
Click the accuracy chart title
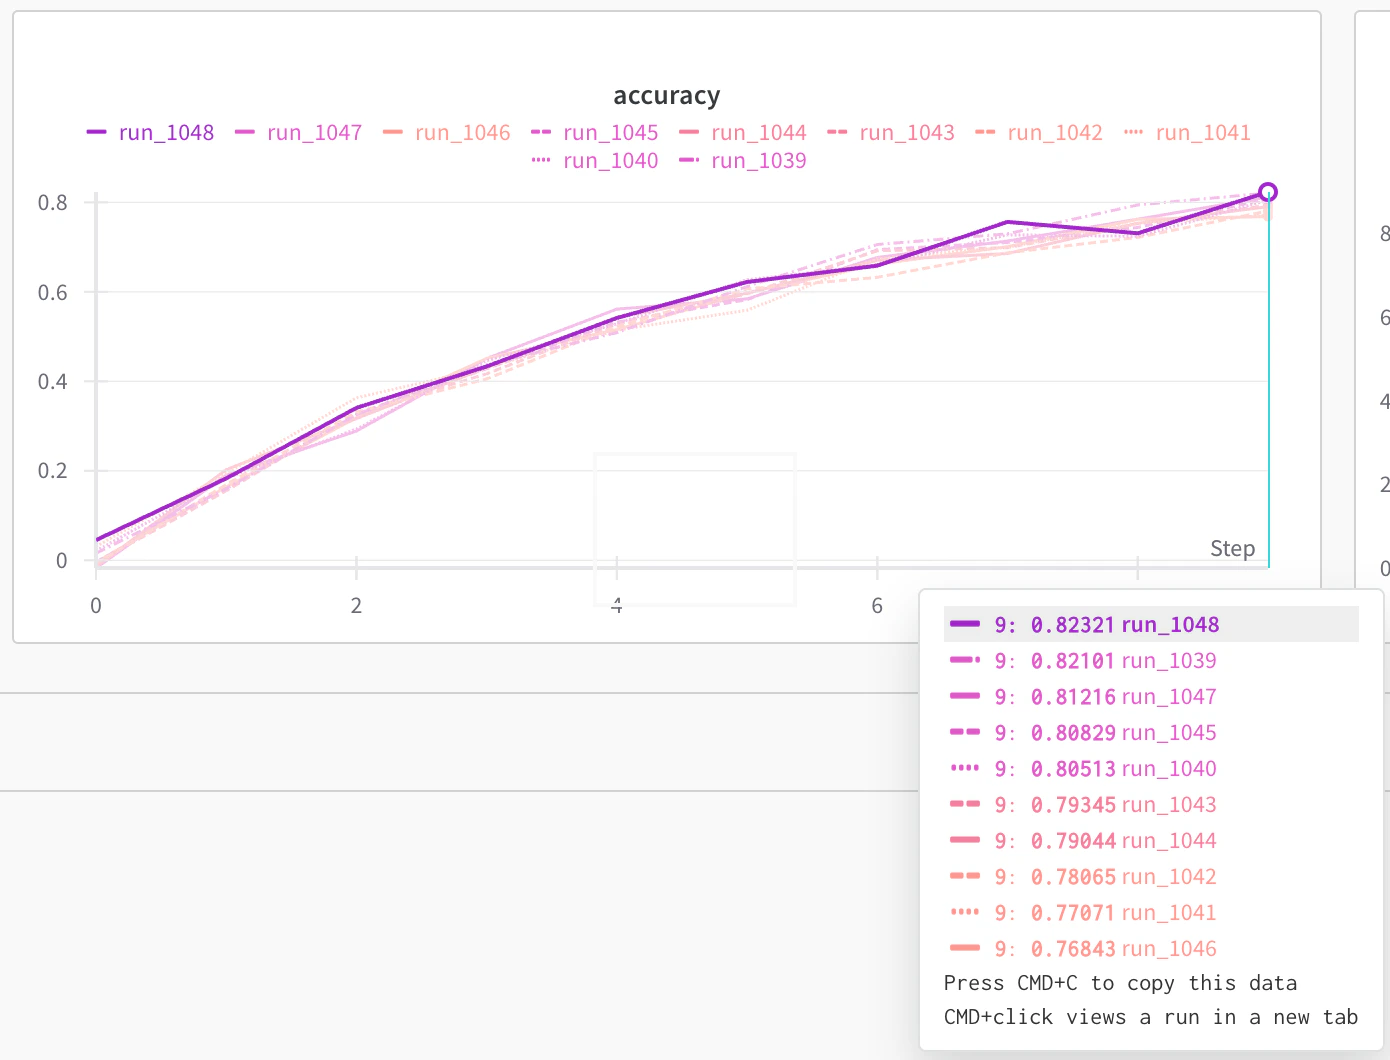click(666, 95)
